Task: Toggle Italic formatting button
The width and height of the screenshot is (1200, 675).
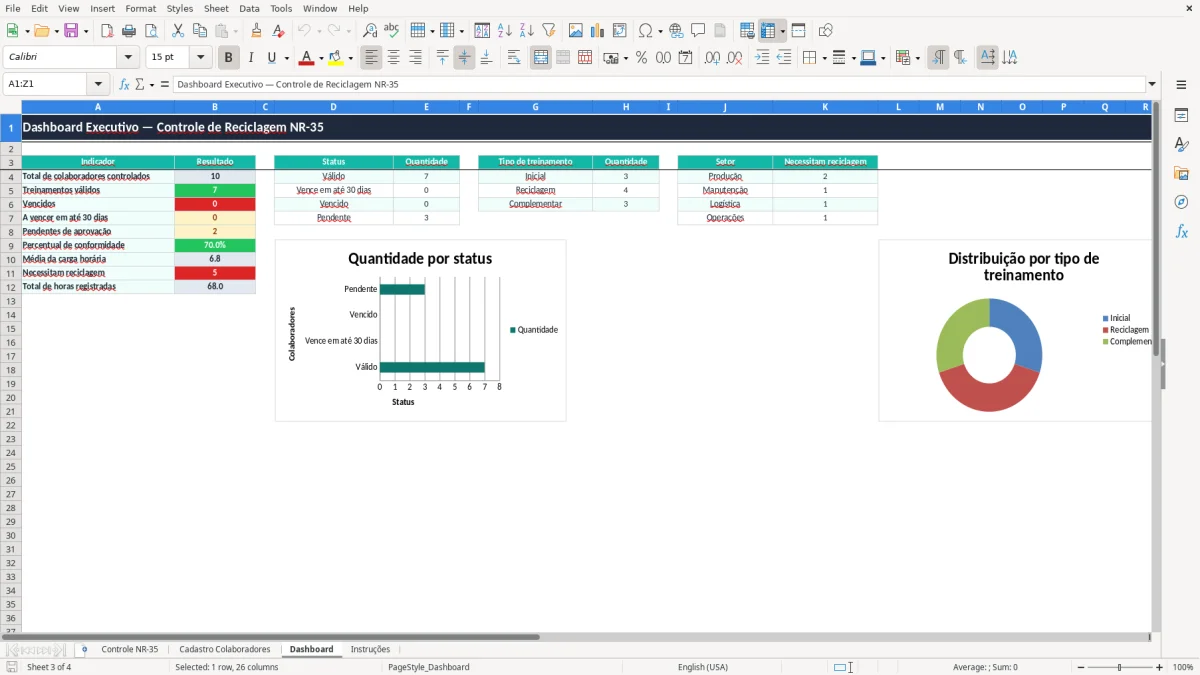Action: [251, 58]
